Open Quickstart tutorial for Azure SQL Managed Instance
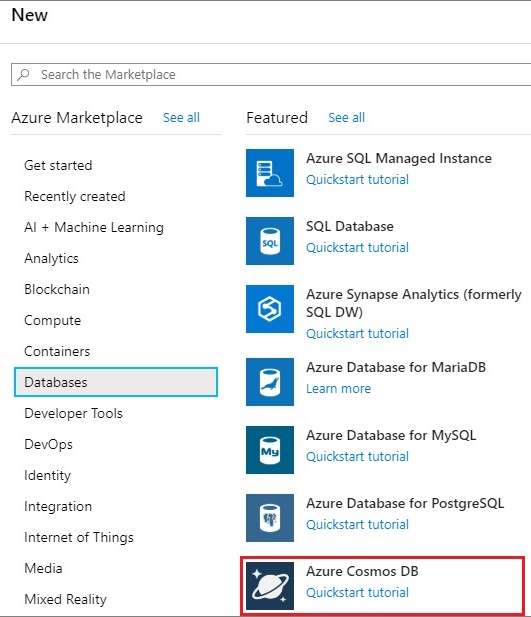Screen dimensions: 531x617 pos(357,179)
